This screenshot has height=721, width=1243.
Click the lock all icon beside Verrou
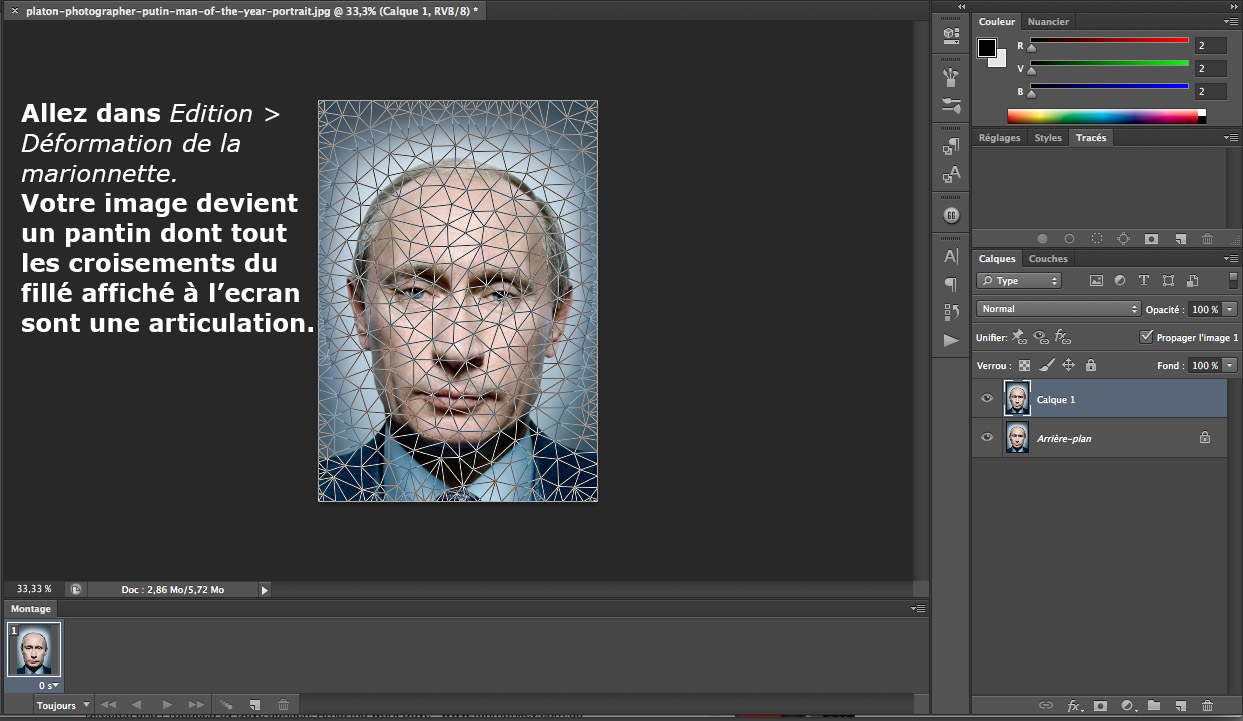[1091, 366]
